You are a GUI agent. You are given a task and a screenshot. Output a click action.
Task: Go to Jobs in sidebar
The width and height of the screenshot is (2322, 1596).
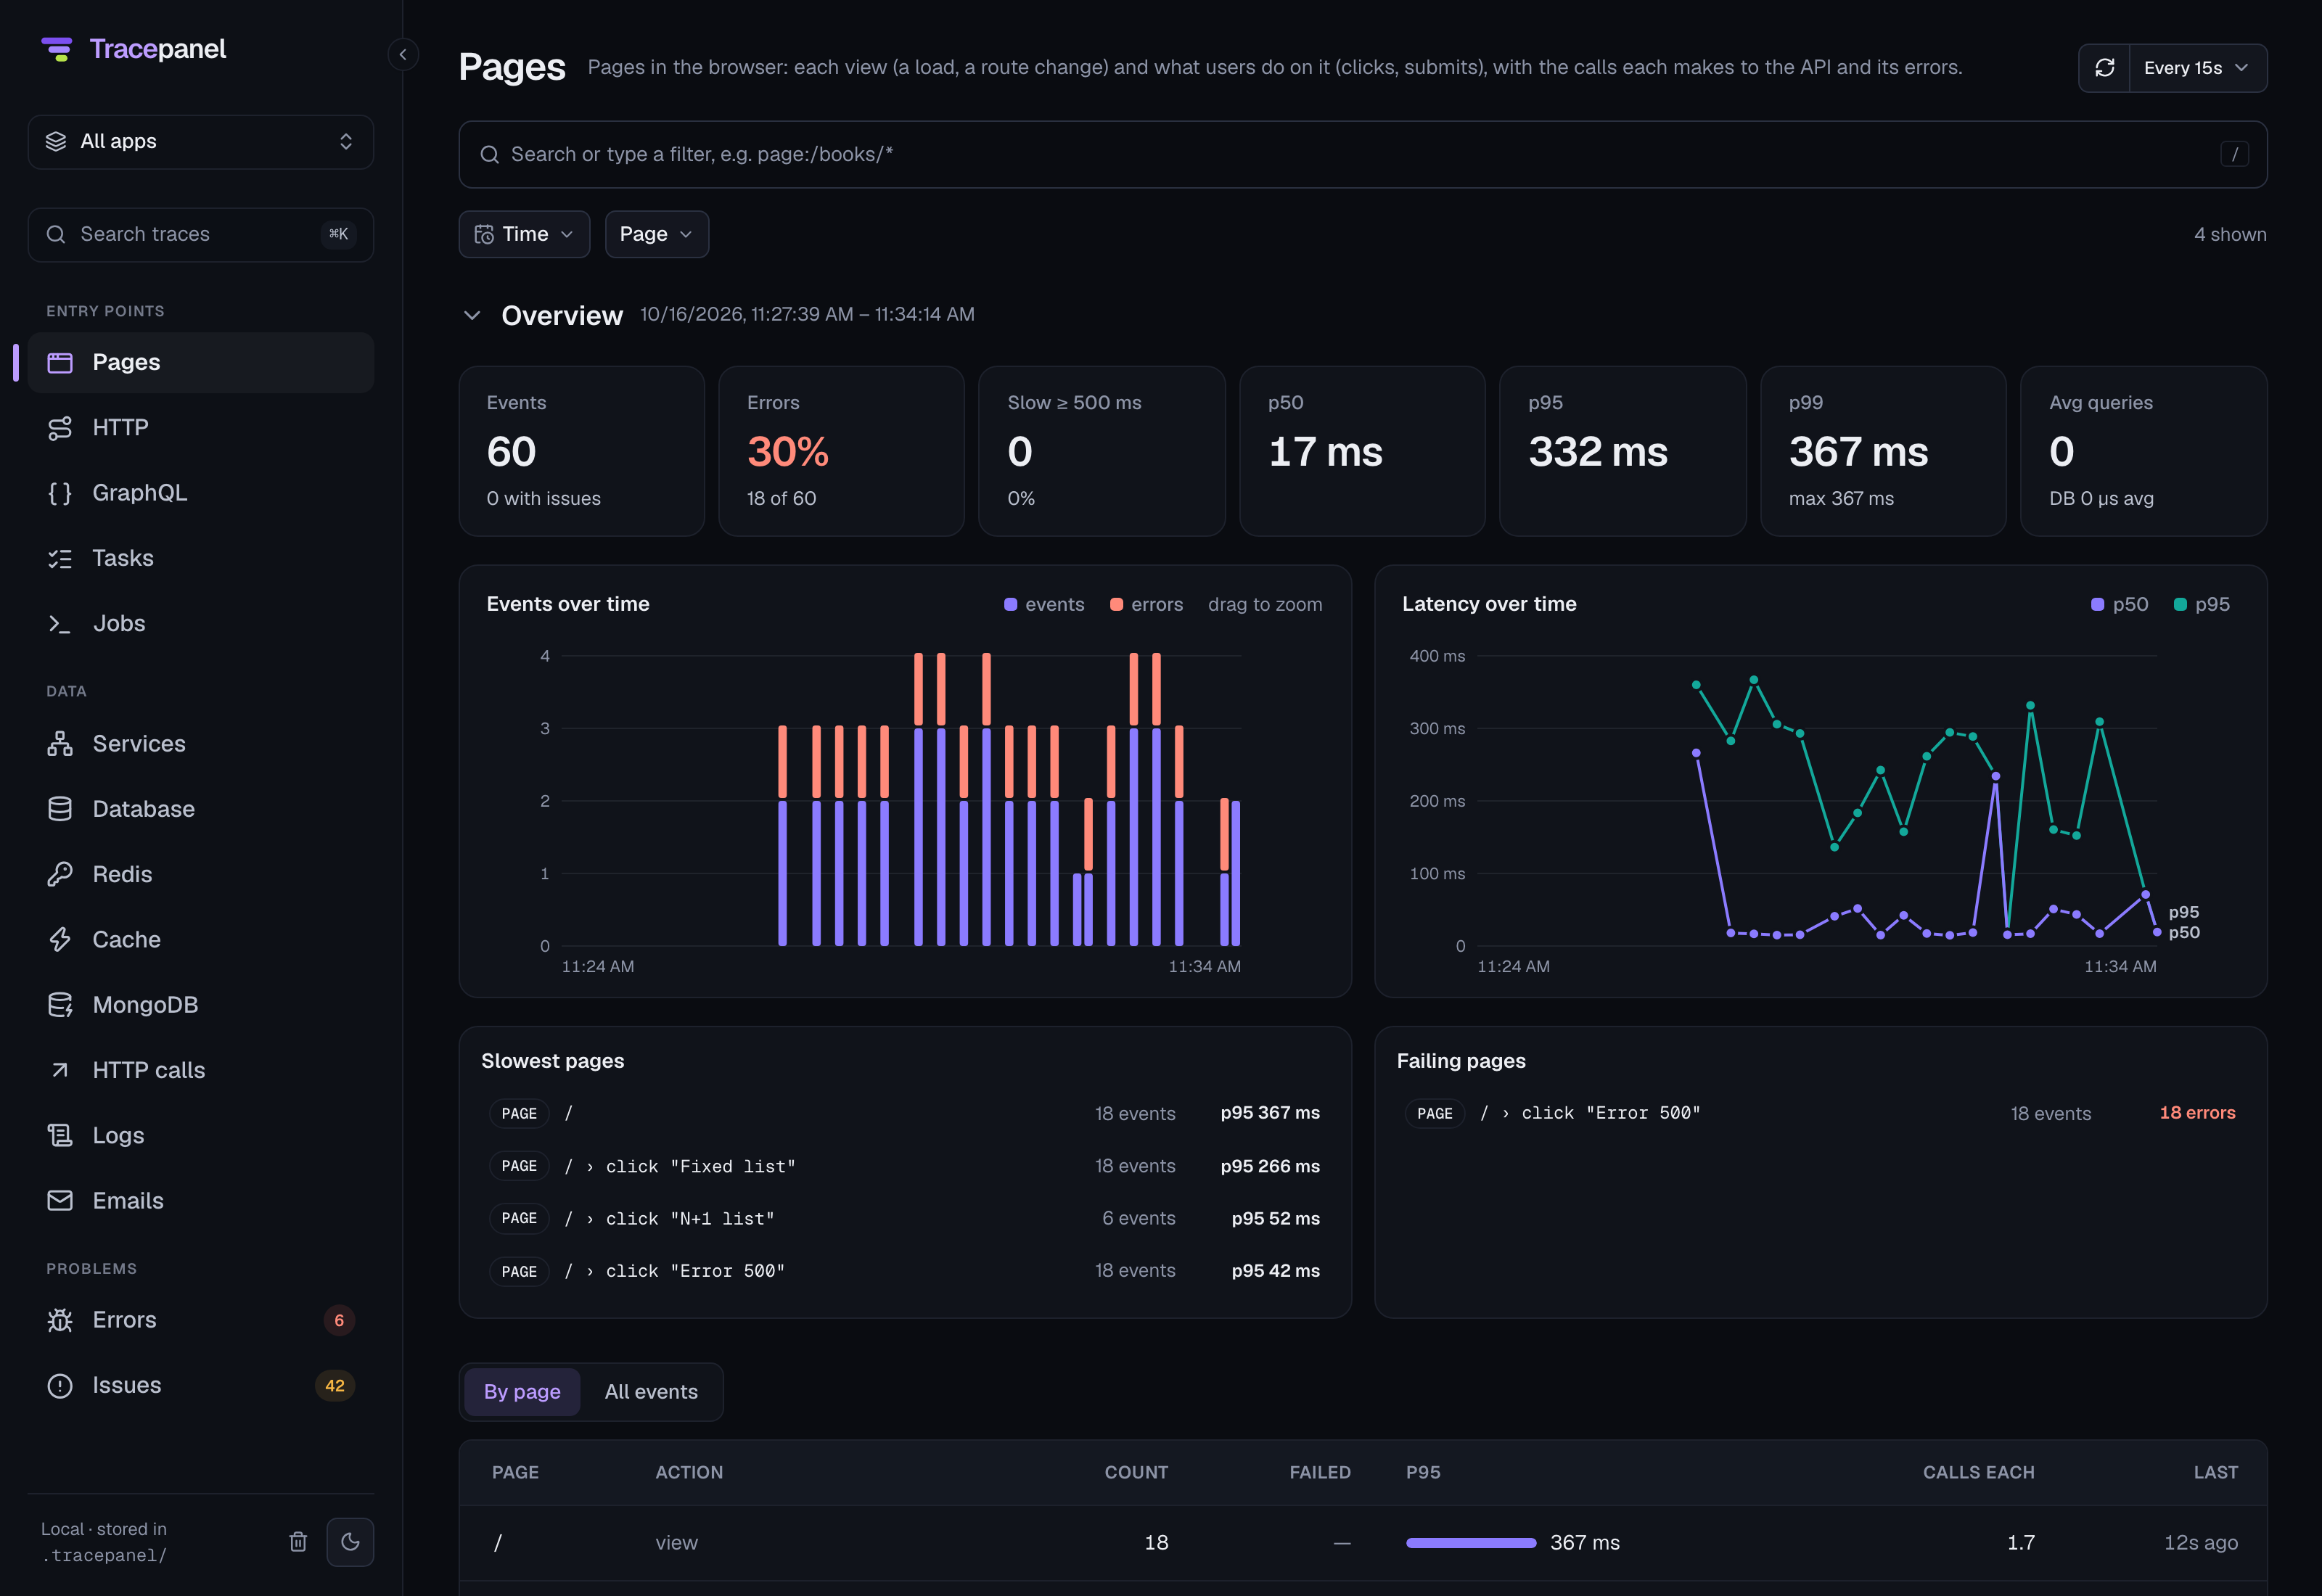pyautogui.click(x=201, y=623)
